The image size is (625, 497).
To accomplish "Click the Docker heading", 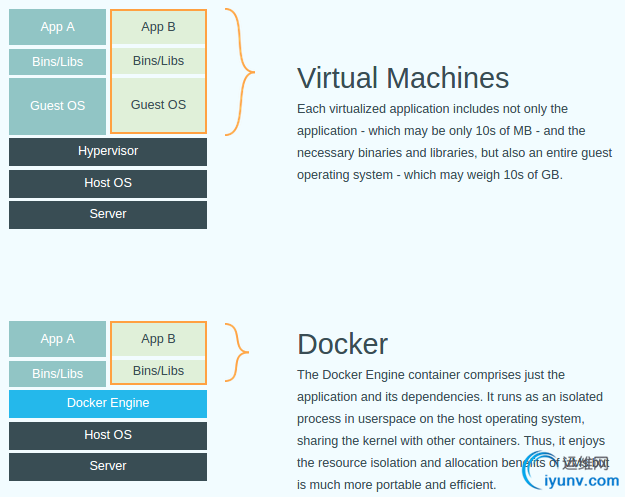I will 342,344.
